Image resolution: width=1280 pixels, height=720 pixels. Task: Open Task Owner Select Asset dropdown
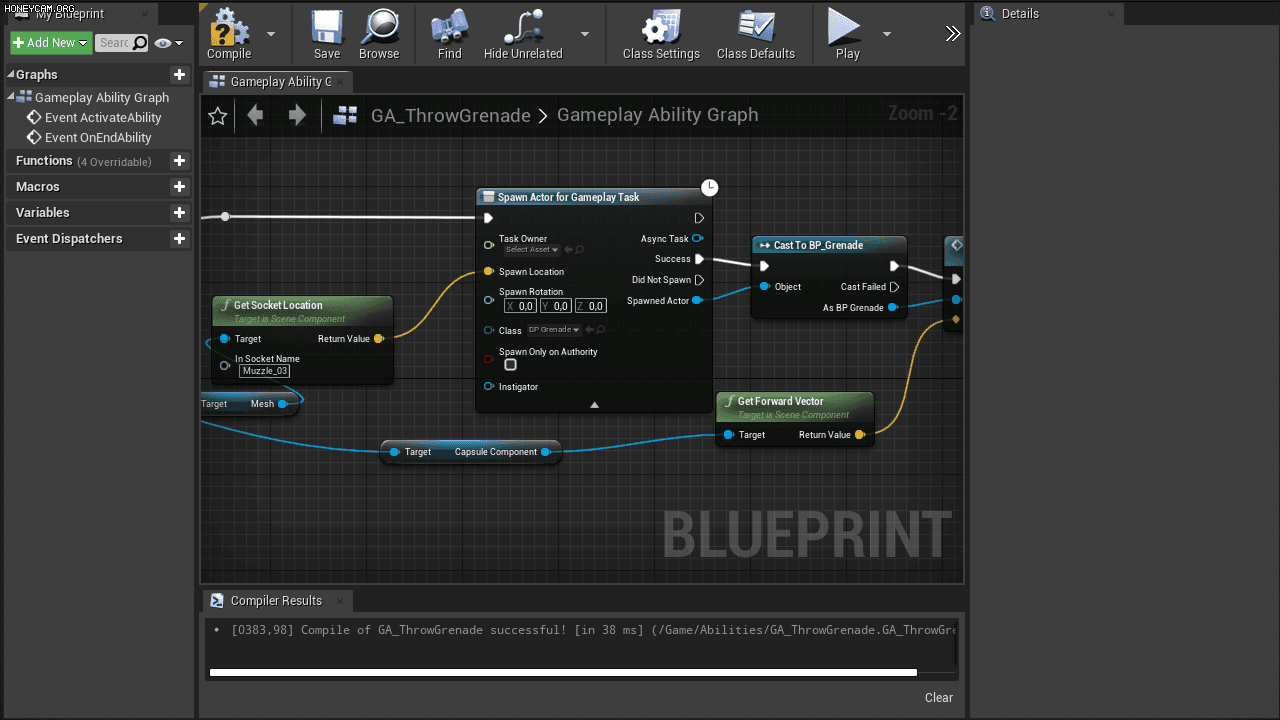[x=532, y=250]
